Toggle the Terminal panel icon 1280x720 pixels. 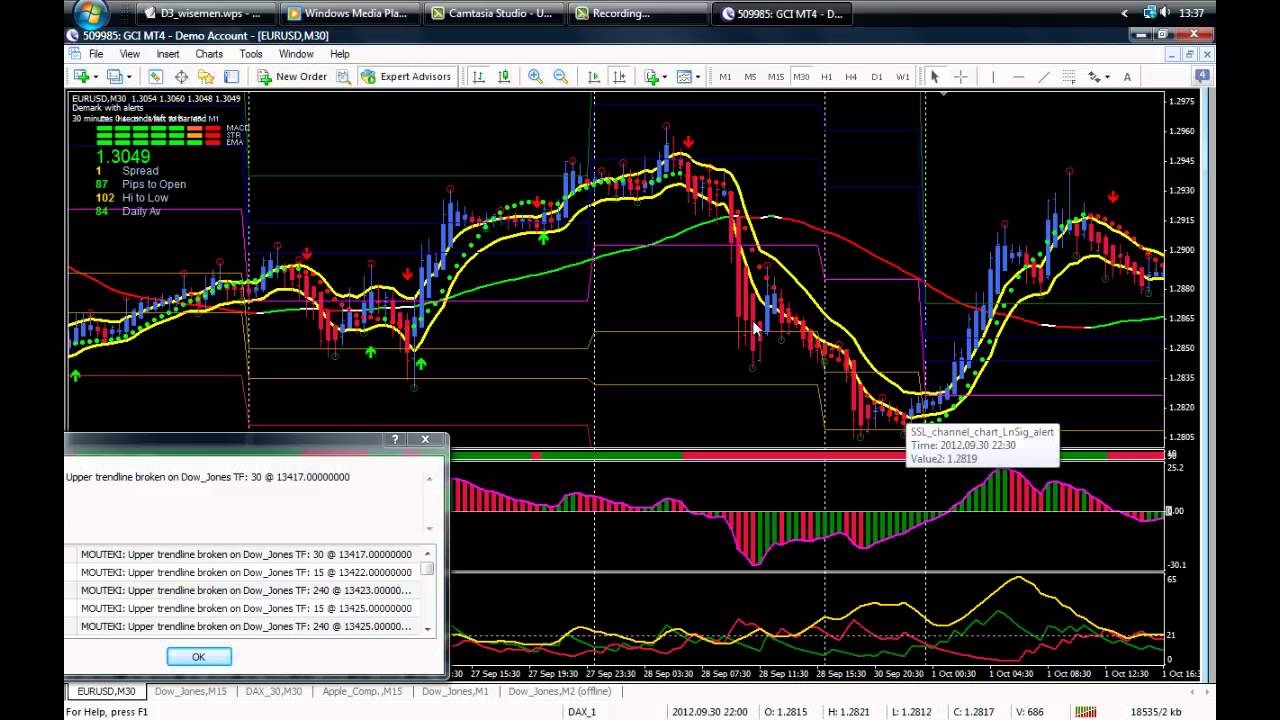(231, 77)
